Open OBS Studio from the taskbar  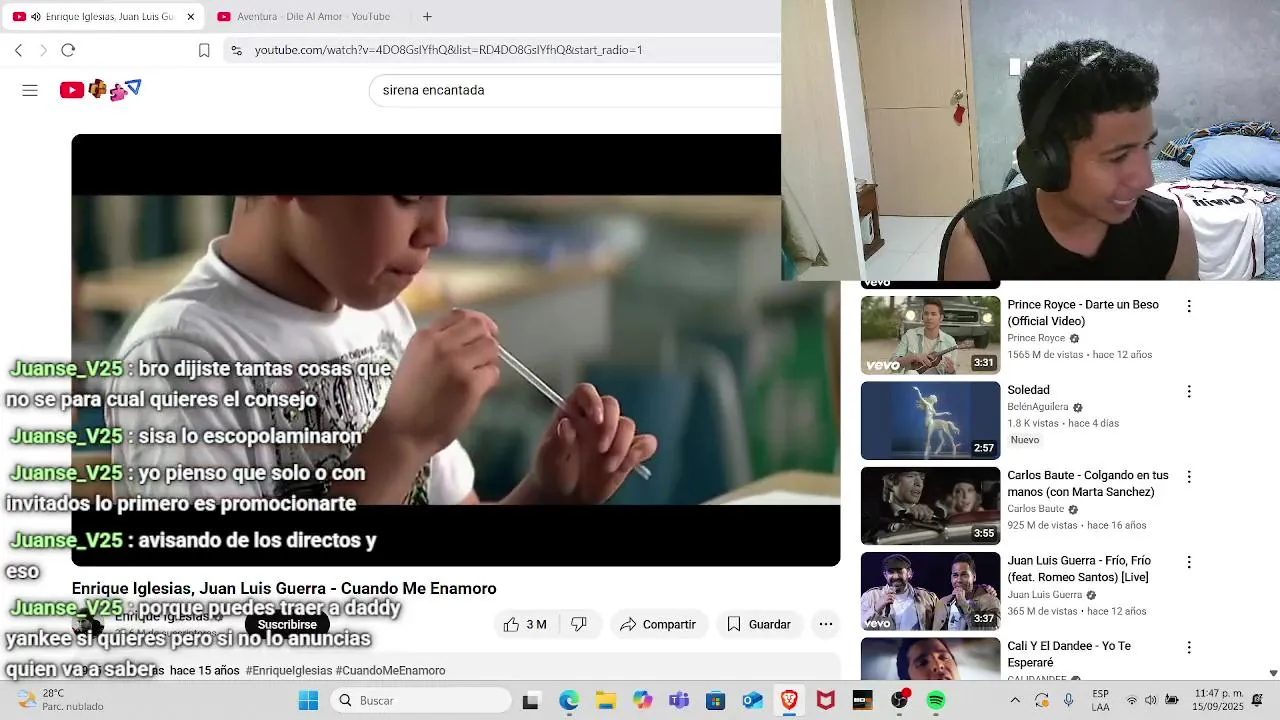click(899, 700)
